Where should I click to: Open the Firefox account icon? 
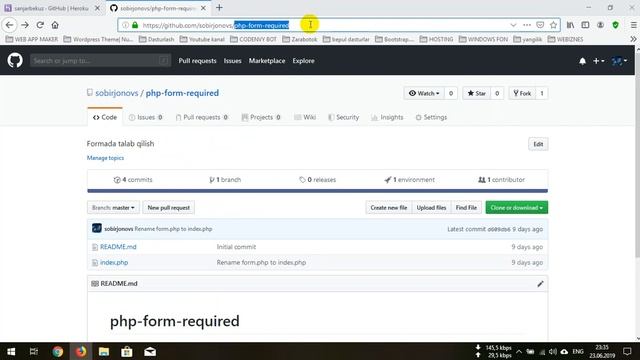tap(600, 25)
